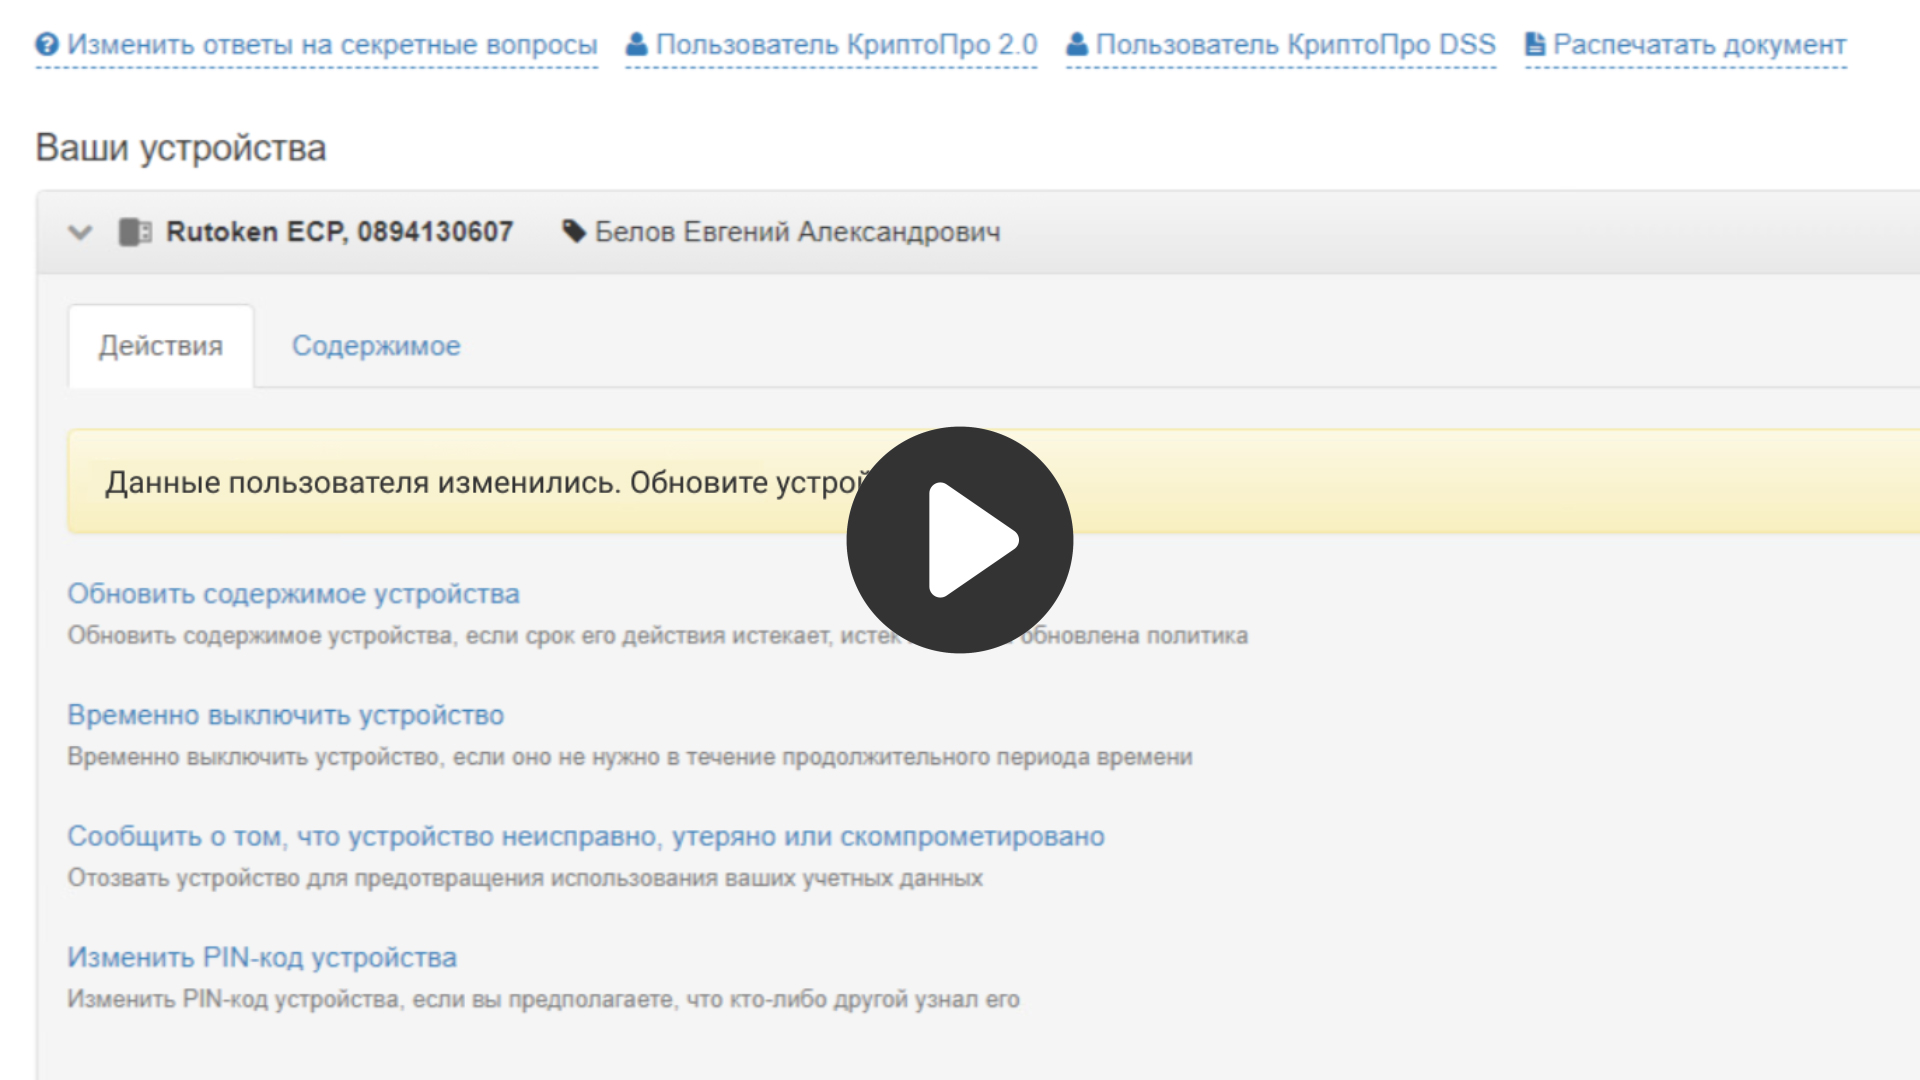Click Временно выключить устройство
This screenshot has width=1920, height=1080.
click(x=285, y=715)
